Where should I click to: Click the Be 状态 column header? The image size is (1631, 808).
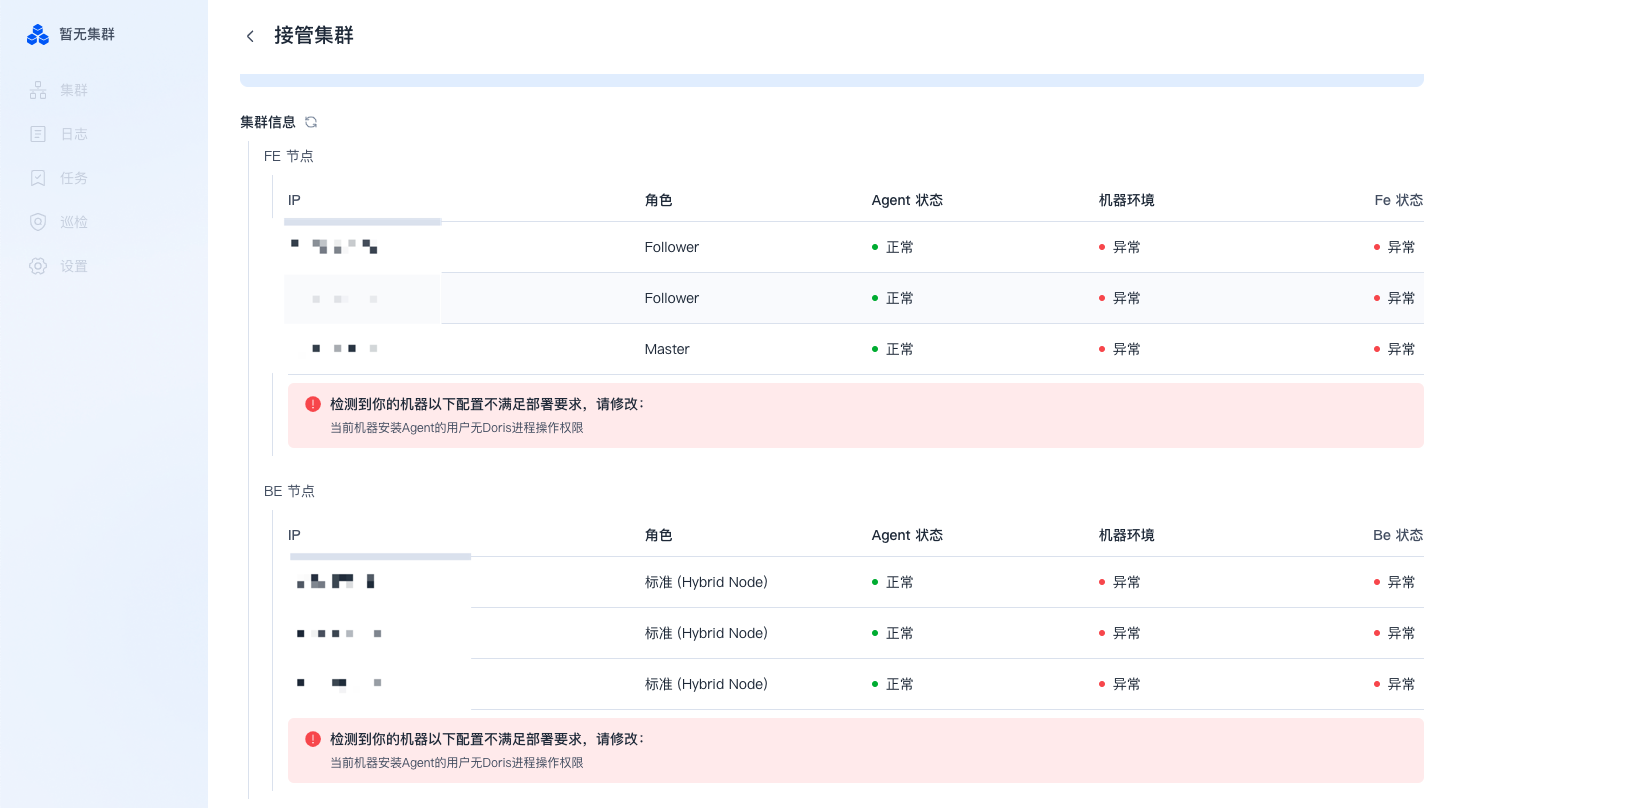click(x=1398, y=535)
